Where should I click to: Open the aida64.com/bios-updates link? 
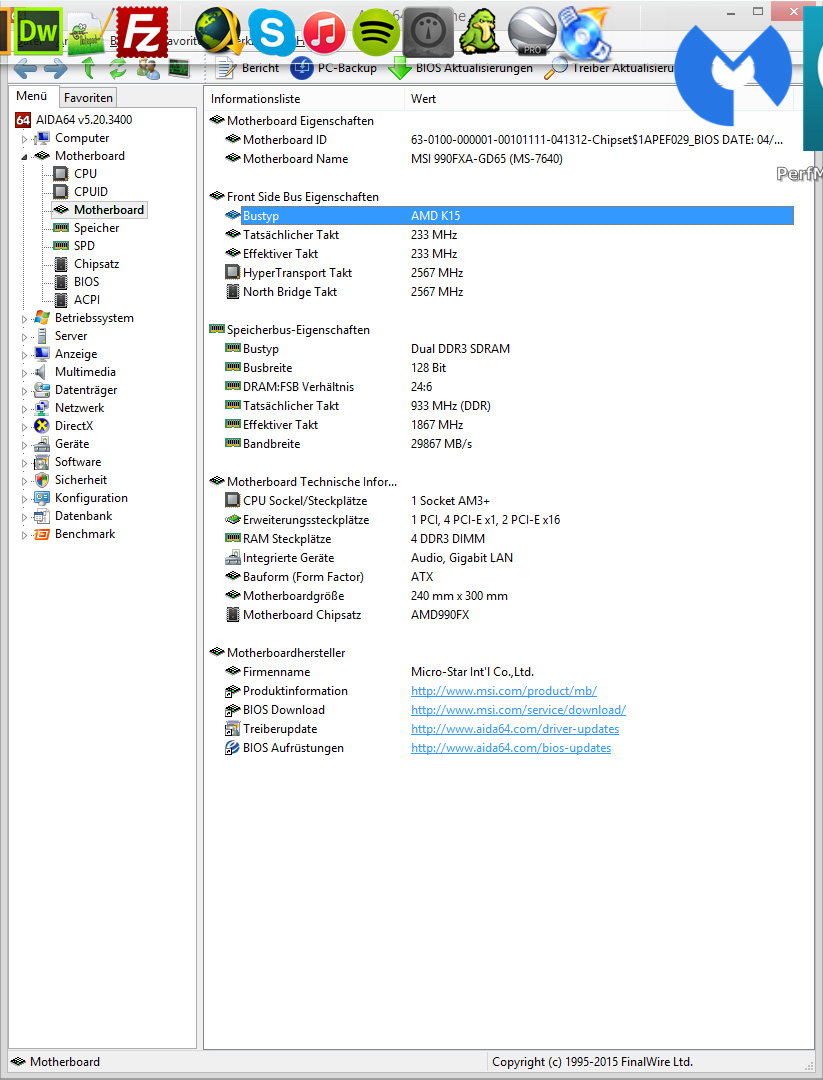(510, 748)
